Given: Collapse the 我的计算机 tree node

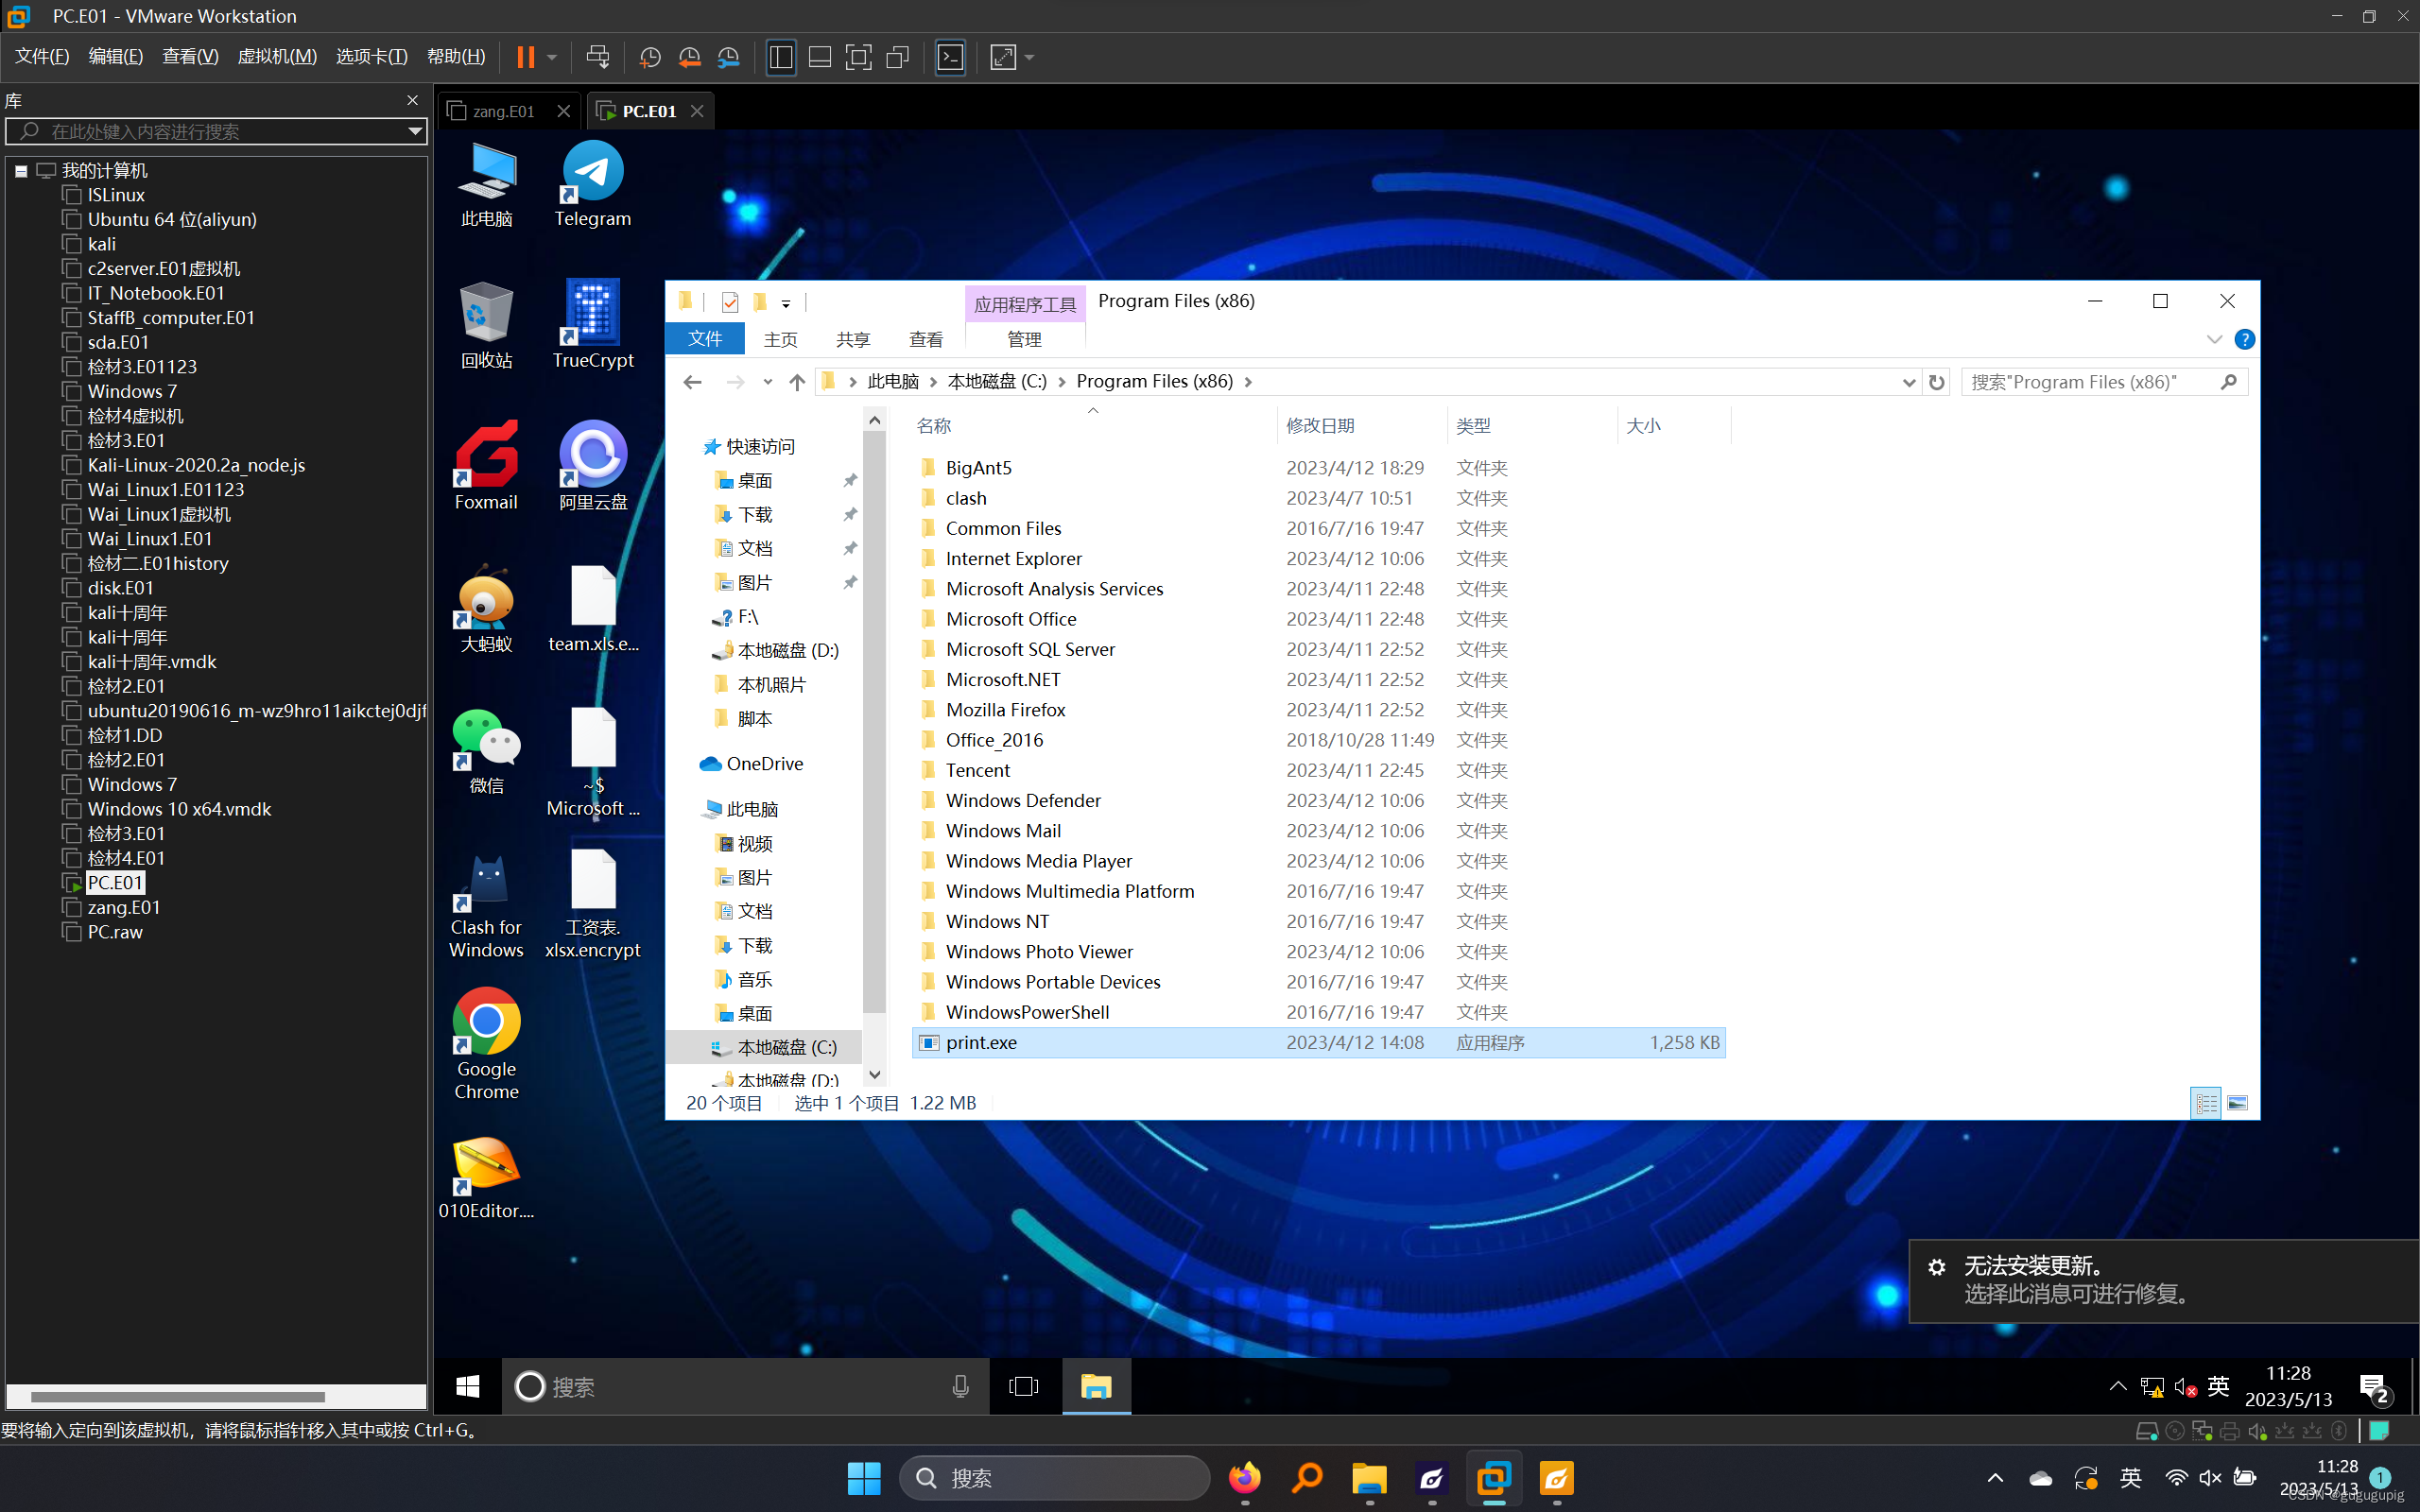Looking at the screenshot, I should click(x=21, y=171).
